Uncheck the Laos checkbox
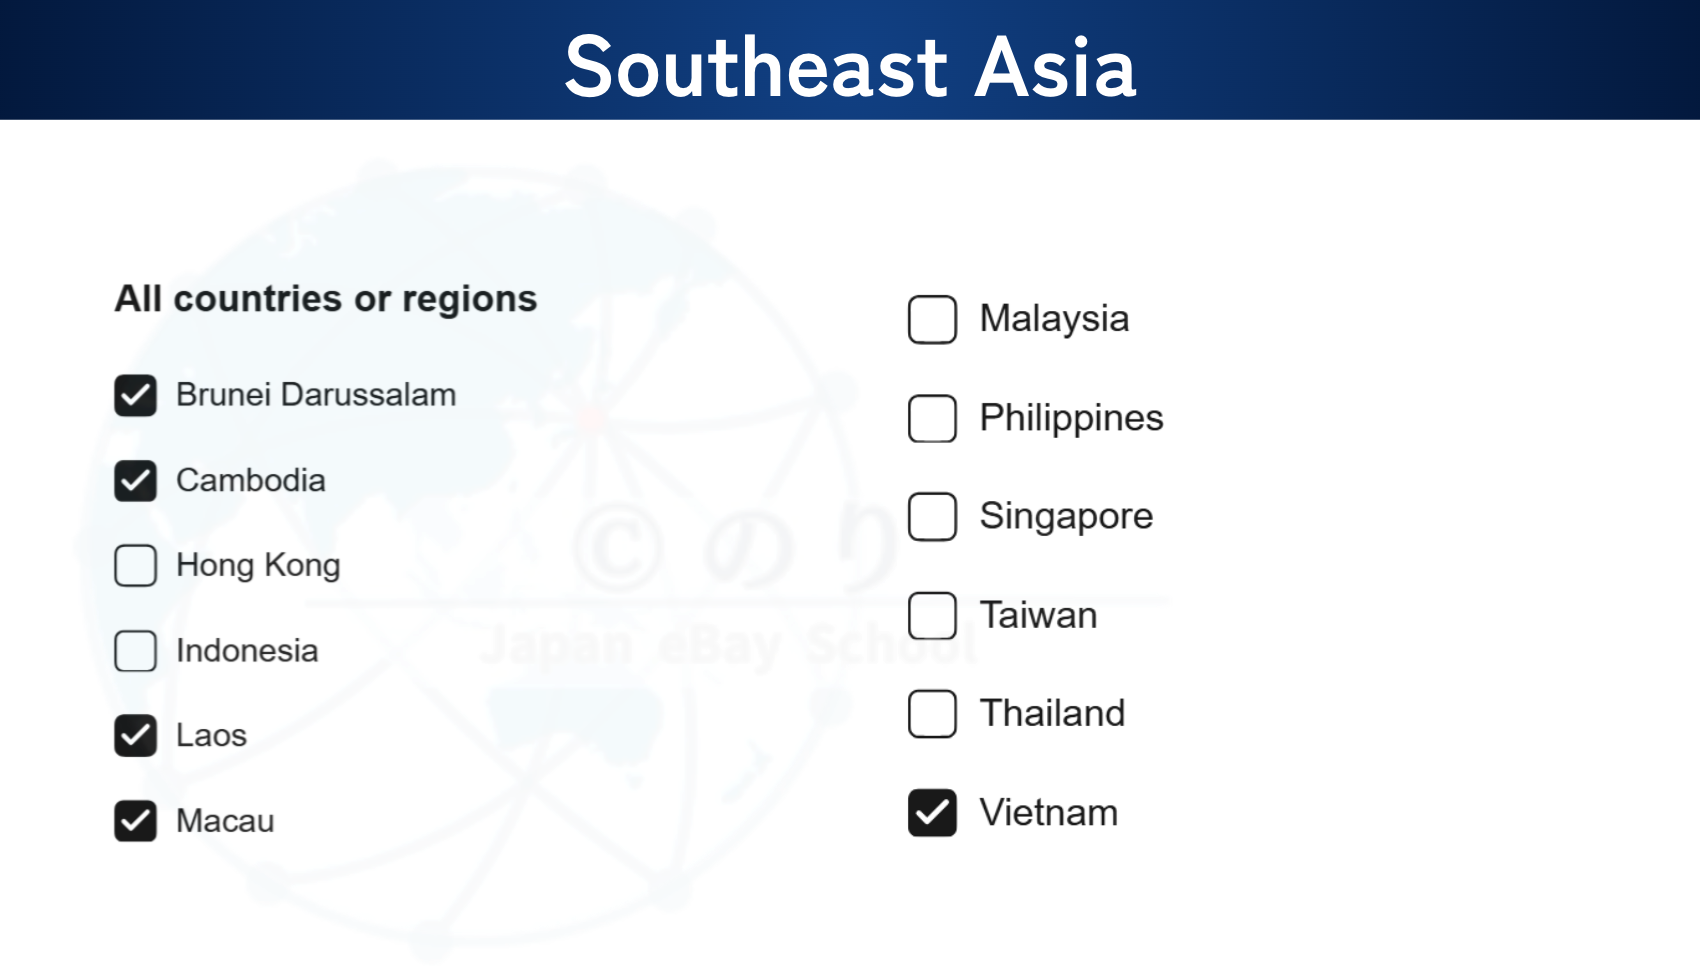 [x=135, y=736]
